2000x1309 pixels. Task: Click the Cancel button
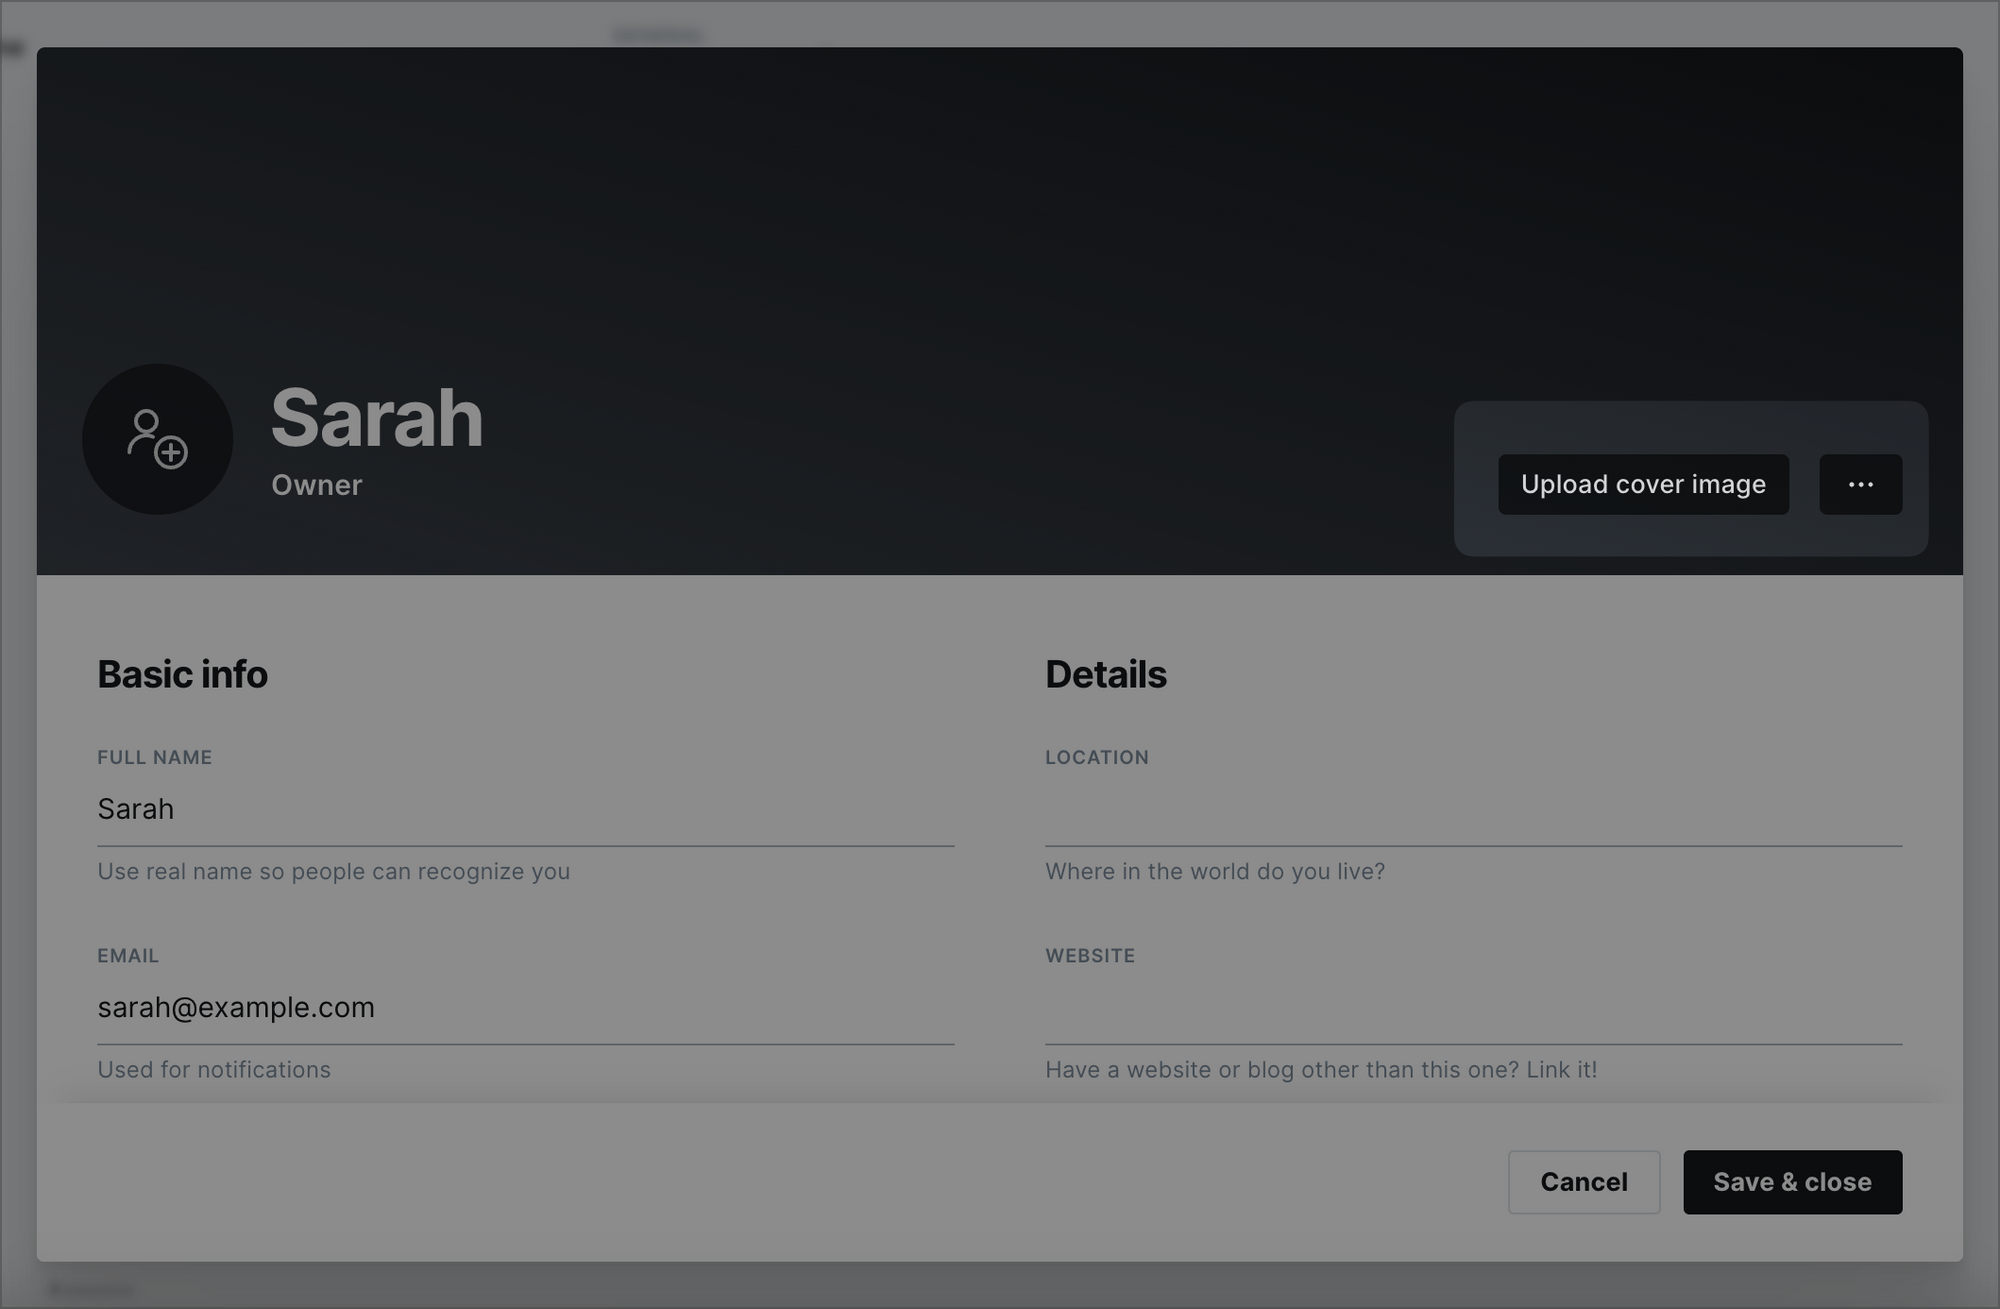click(1584, 1182)
